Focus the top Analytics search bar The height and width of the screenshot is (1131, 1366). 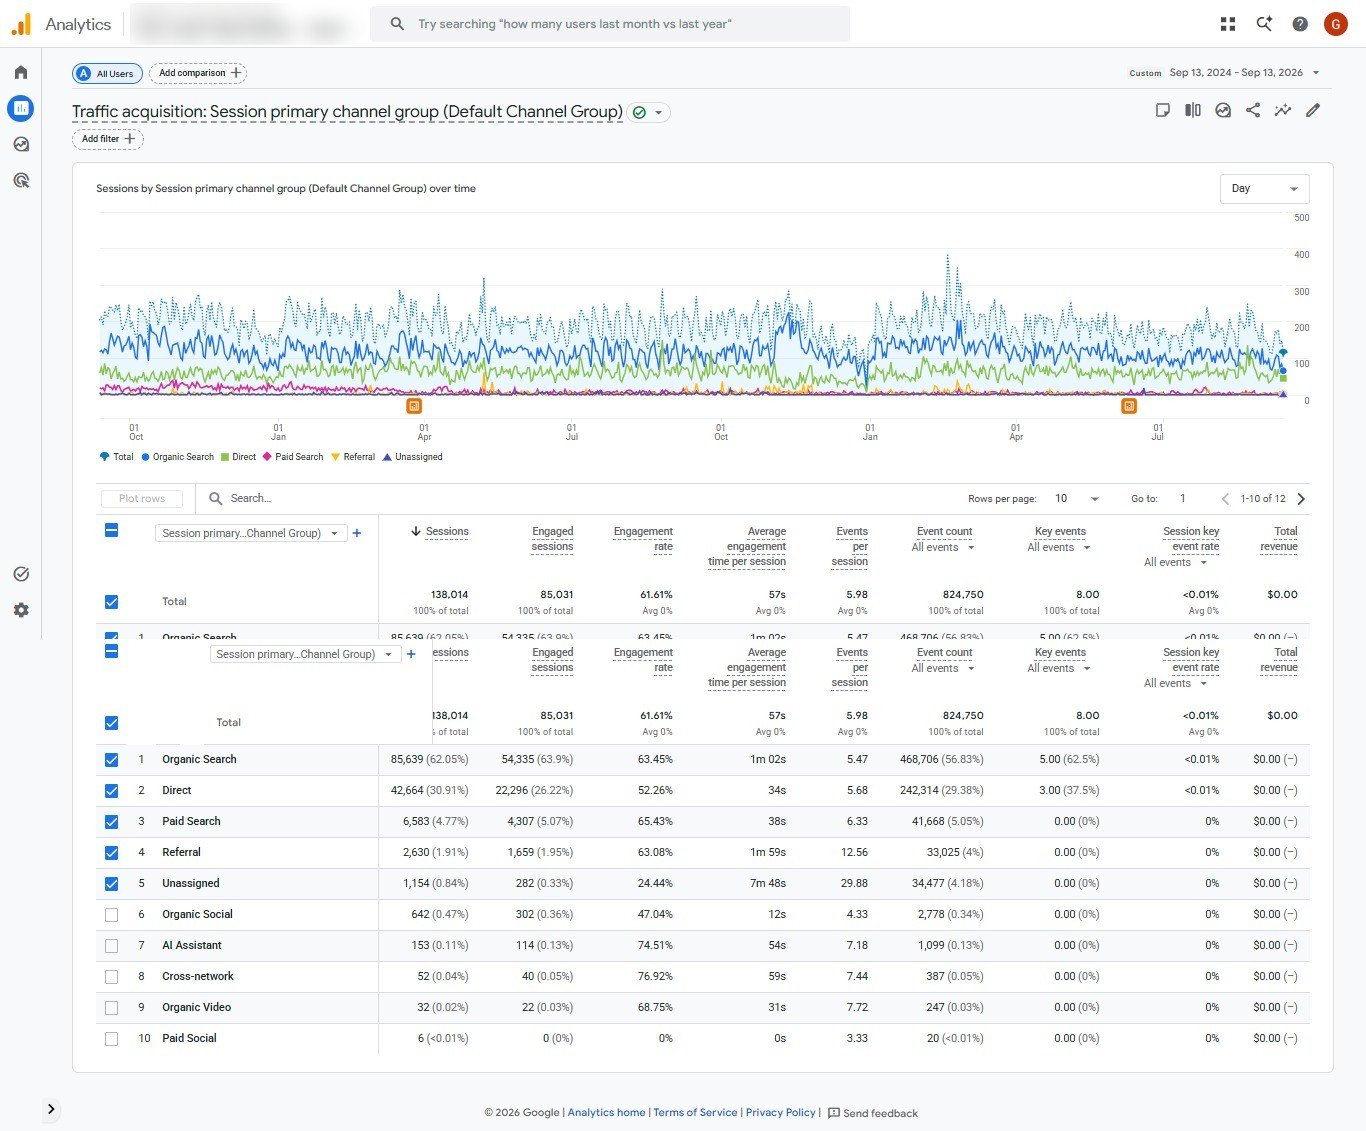pos(610,24)
